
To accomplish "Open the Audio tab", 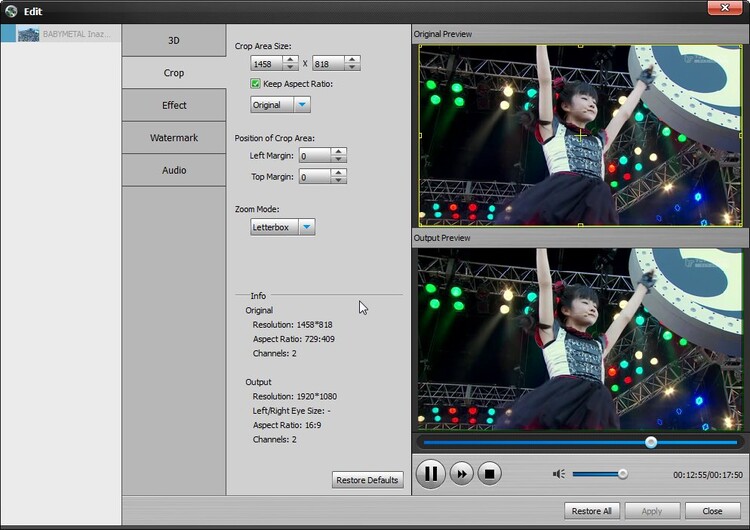I will tap(174, 170).
